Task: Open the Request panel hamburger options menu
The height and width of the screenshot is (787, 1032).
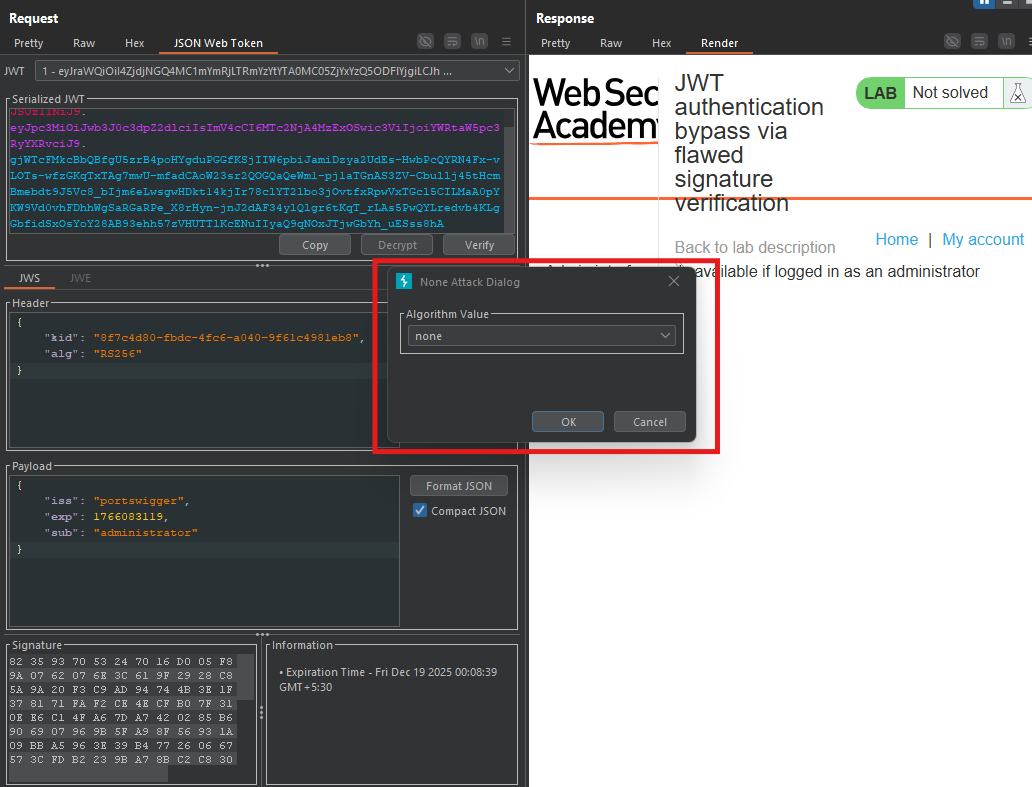Action: click(506, 41)
